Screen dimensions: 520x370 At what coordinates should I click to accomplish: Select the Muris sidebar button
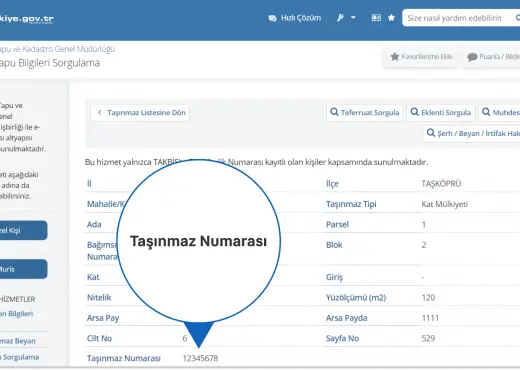23,269
